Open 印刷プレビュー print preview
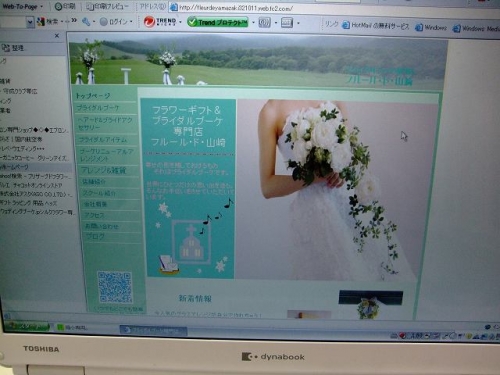 (x=107, y=7)
